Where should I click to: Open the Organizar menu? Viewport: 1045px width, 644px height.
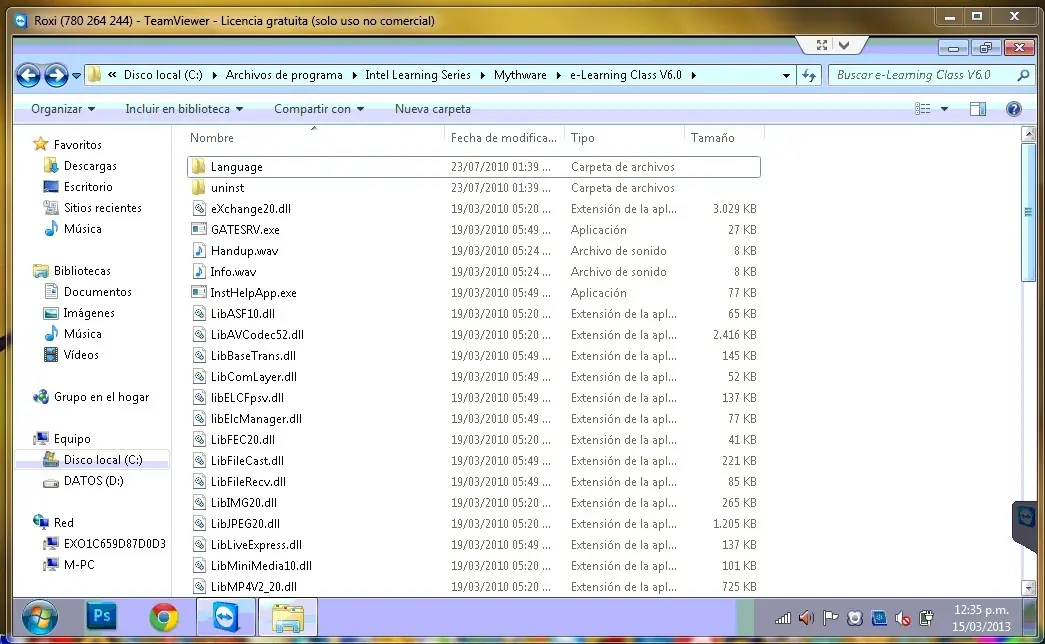click(x=63, y=109)
